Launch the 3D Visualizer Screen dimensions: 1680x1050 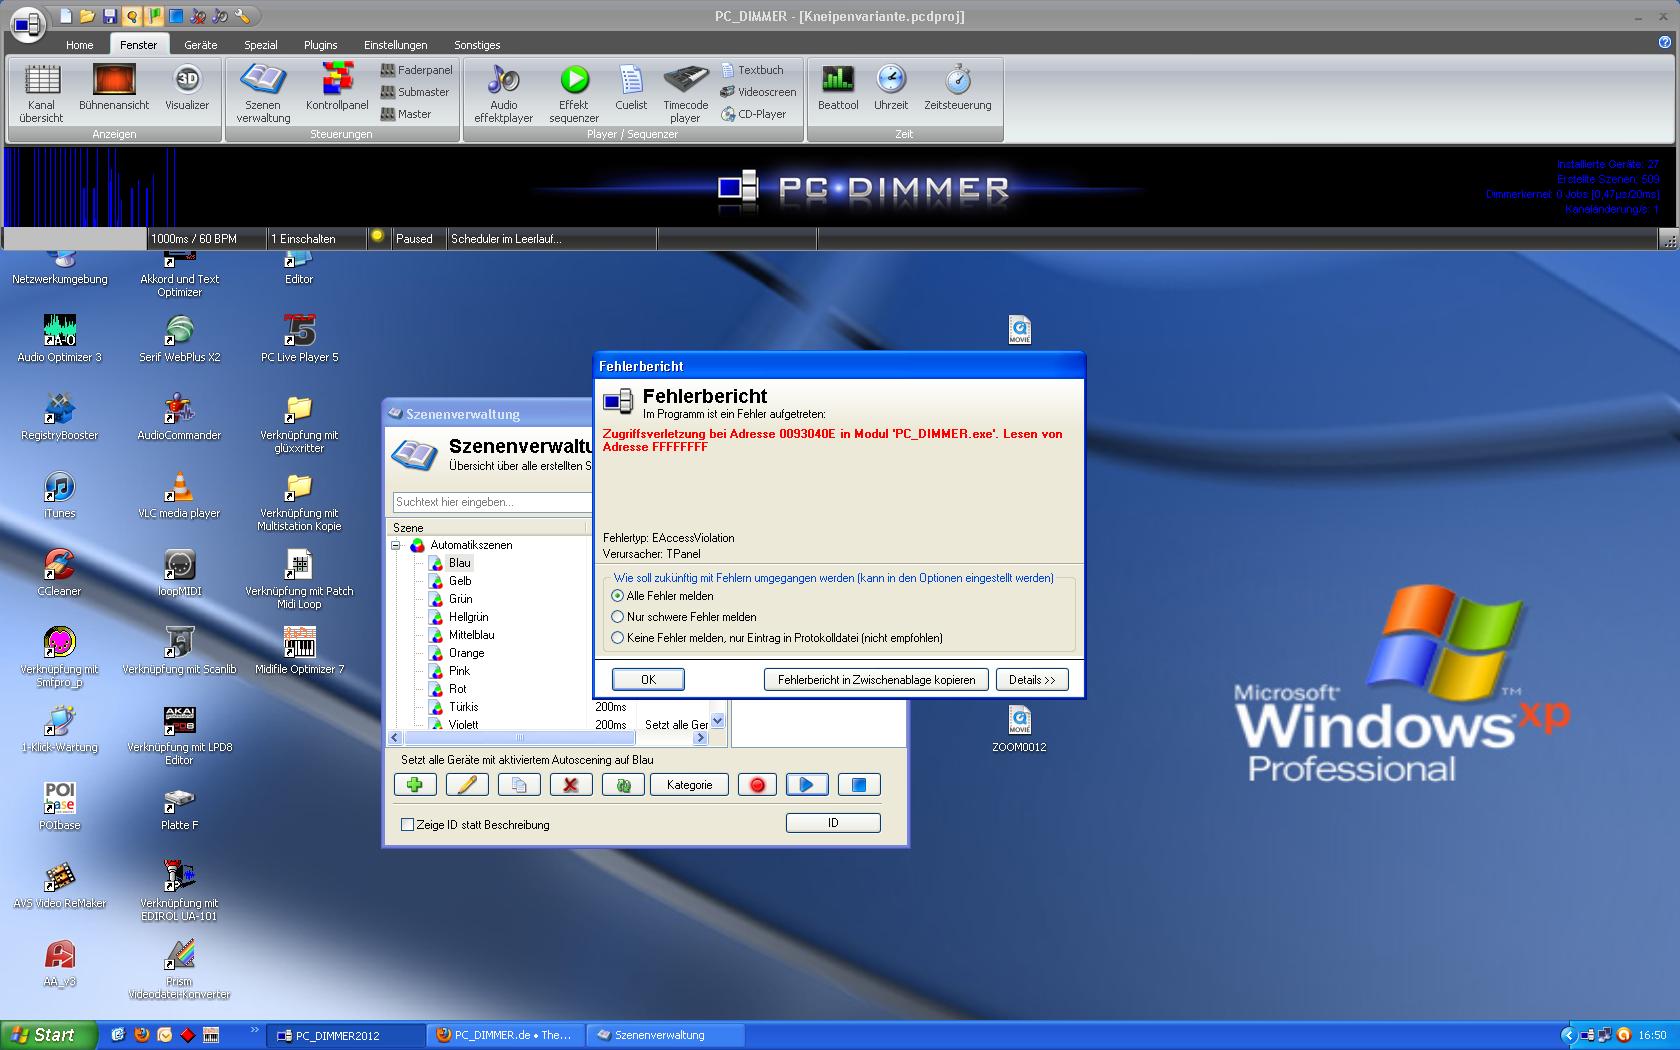click(187, 88)
